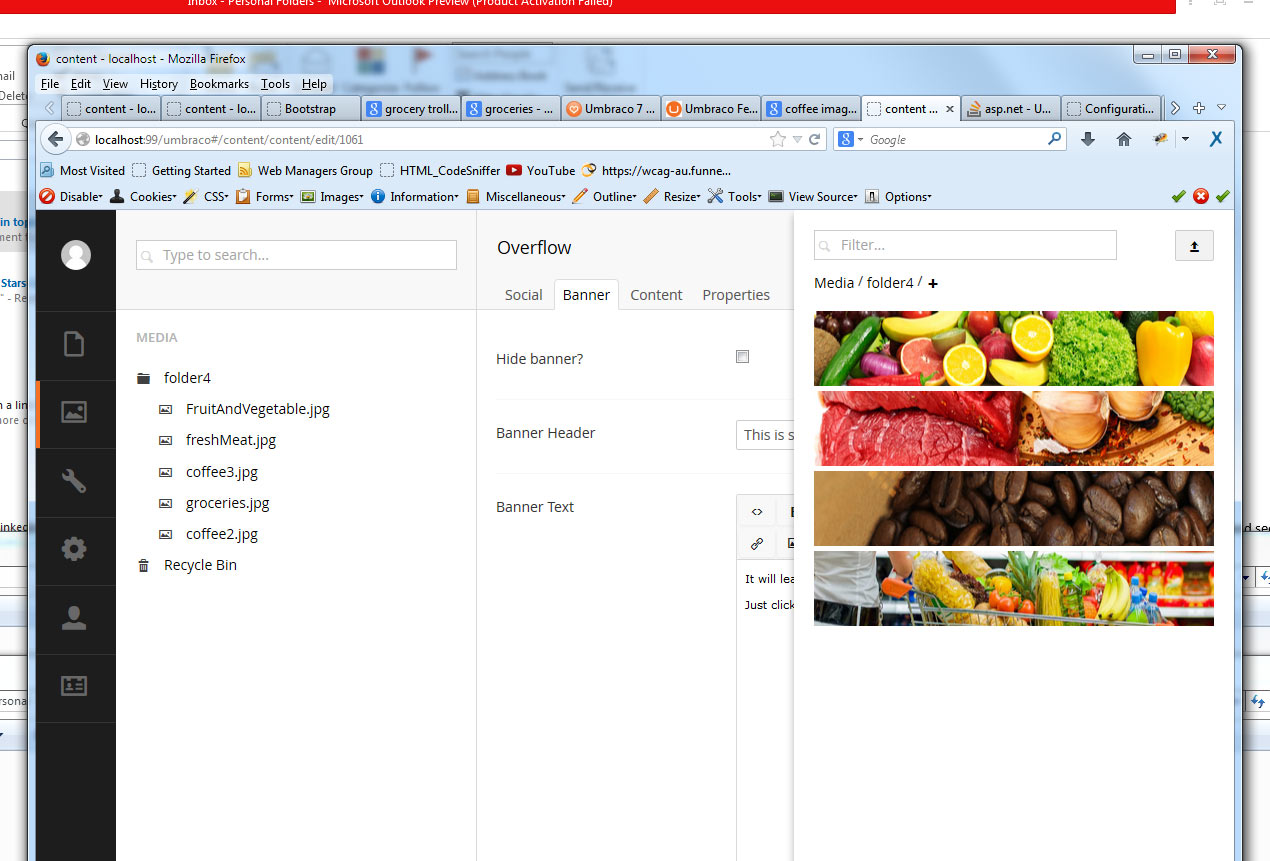Select the coffee beans banner thumbnail
This screenshot has height=861, width=1270.
1014,508
